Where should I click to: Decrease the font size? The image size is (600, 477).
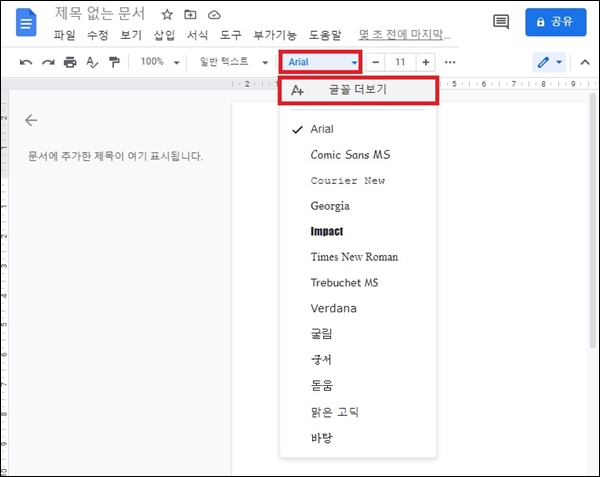pyautogui.click(x=376, y=62)
